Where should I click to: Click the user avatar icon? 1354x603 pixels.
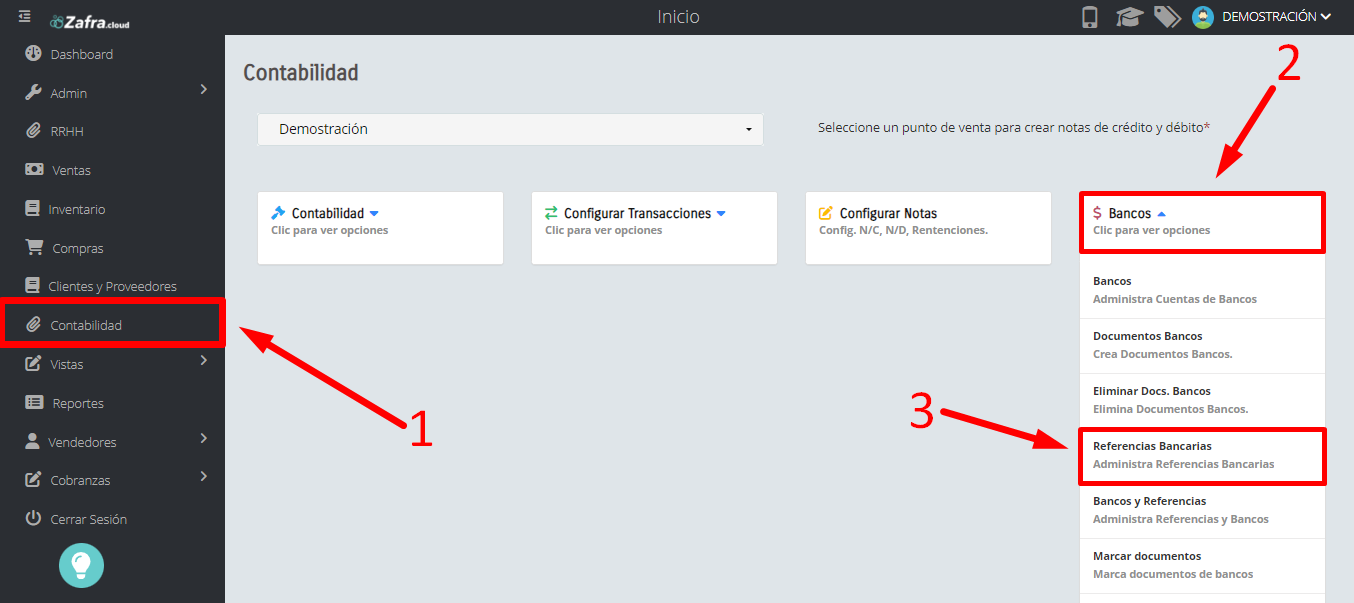click(1203, 17)
